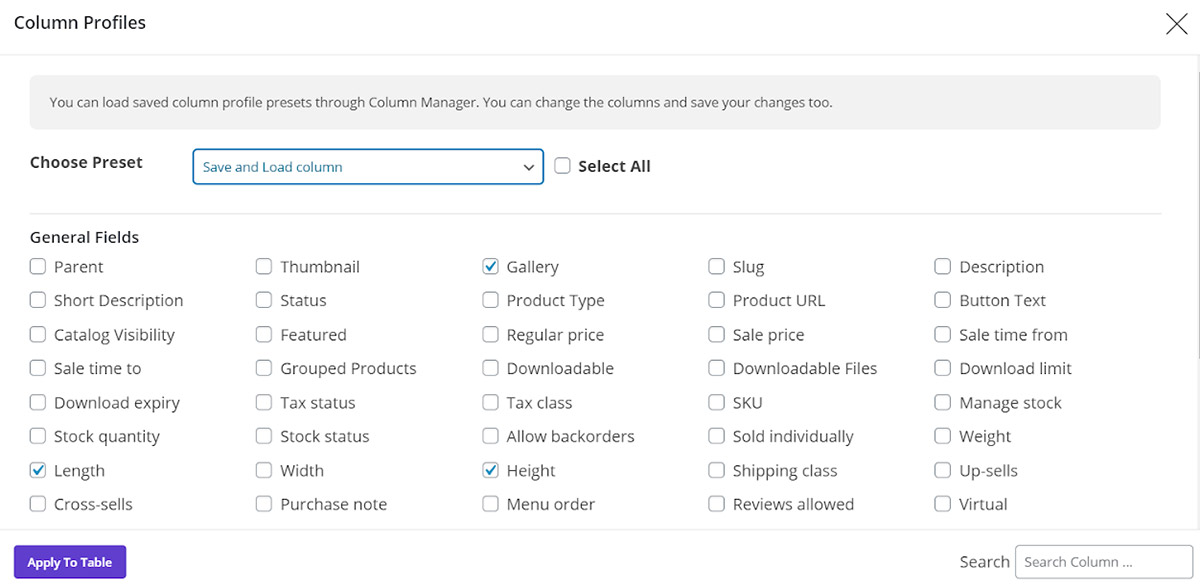Click the Search Column input field
Image resolution: width=1200 pixels, height=588 pixels.
[x=1103, y=561]
